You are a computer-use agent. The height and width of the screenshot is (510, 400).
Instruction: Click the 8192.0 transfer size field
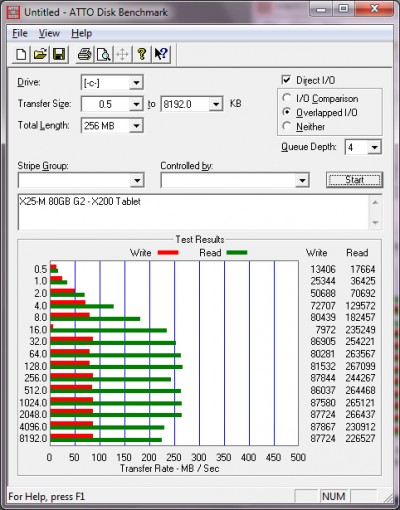tap(185, 104)
